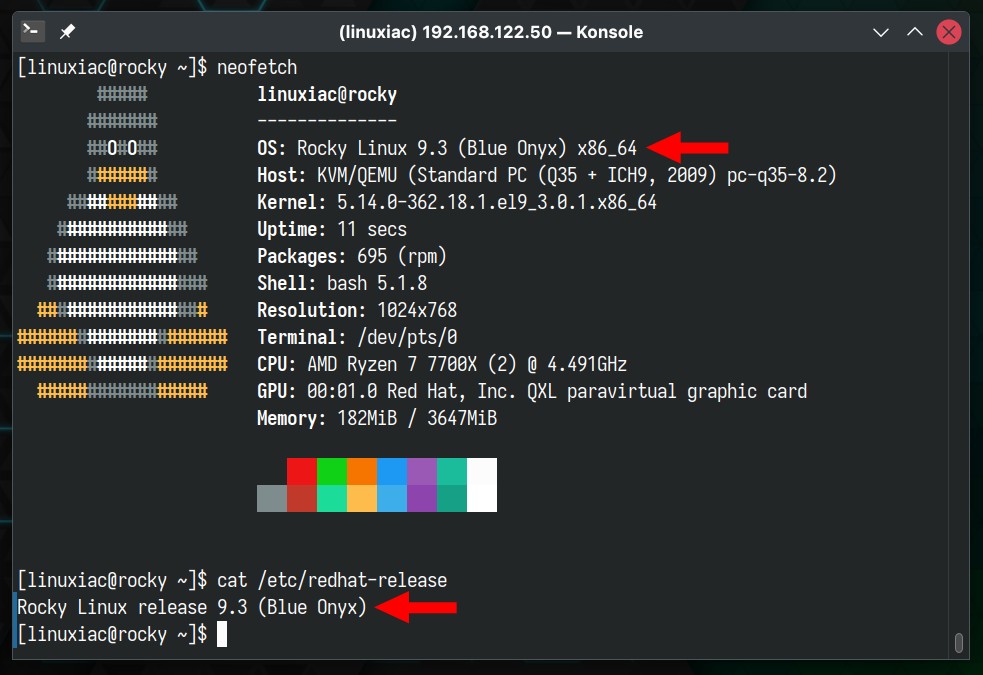
Task: Click the 'Packages: 695 (rpm)' line
Action: [x=352, y=256]
